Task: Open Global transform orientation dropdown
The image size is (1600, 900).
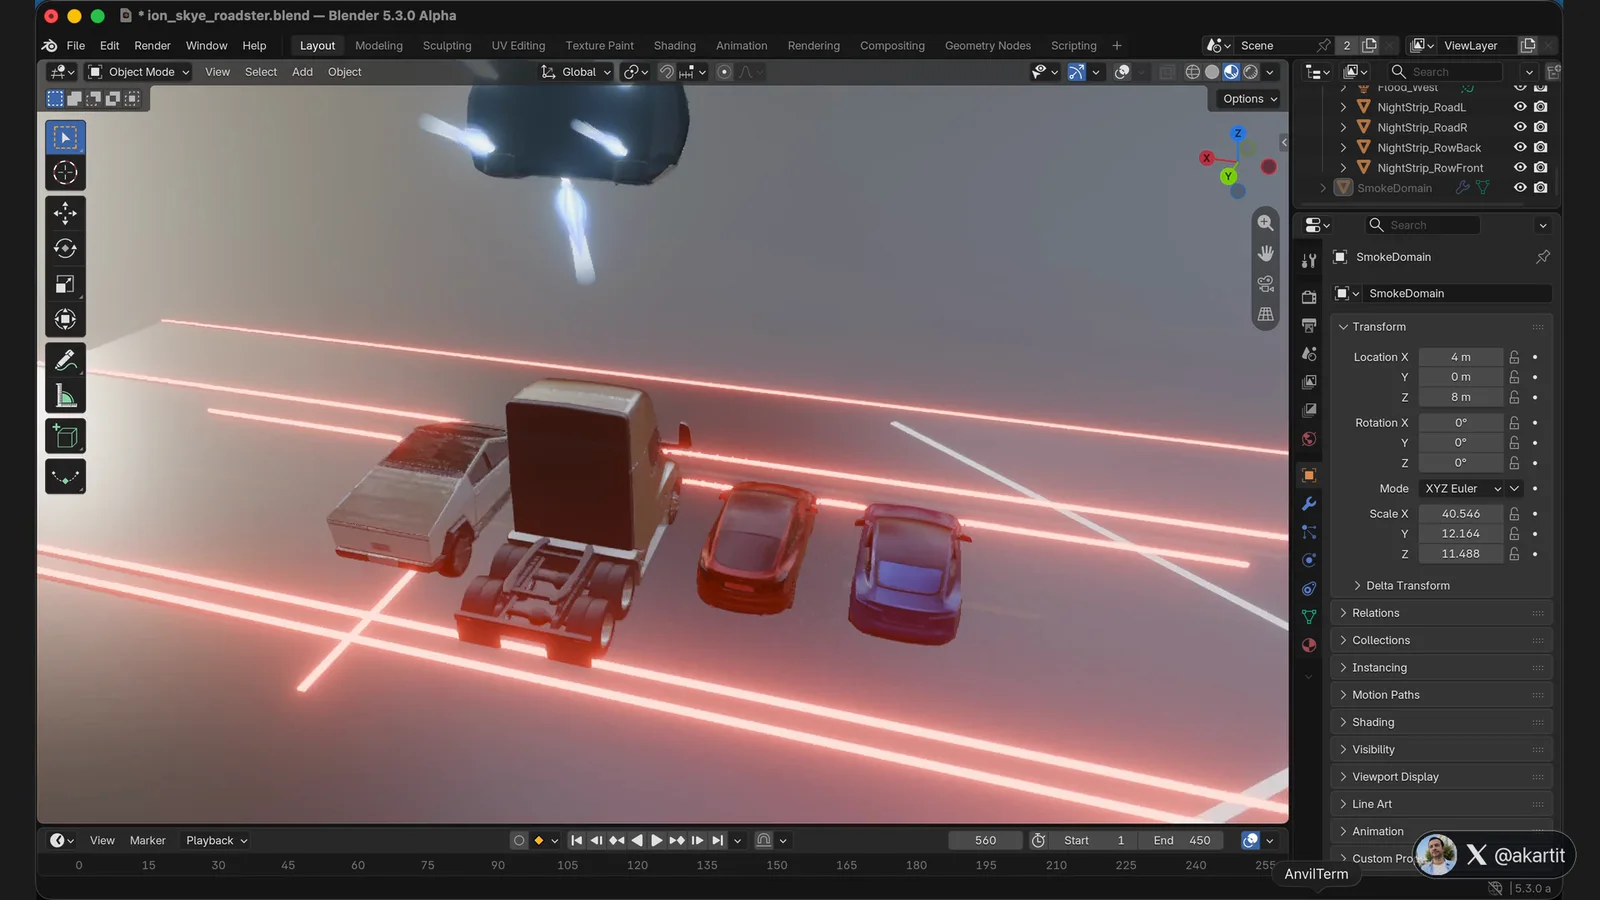Action: pyautogui.click(x=576, y=72)
